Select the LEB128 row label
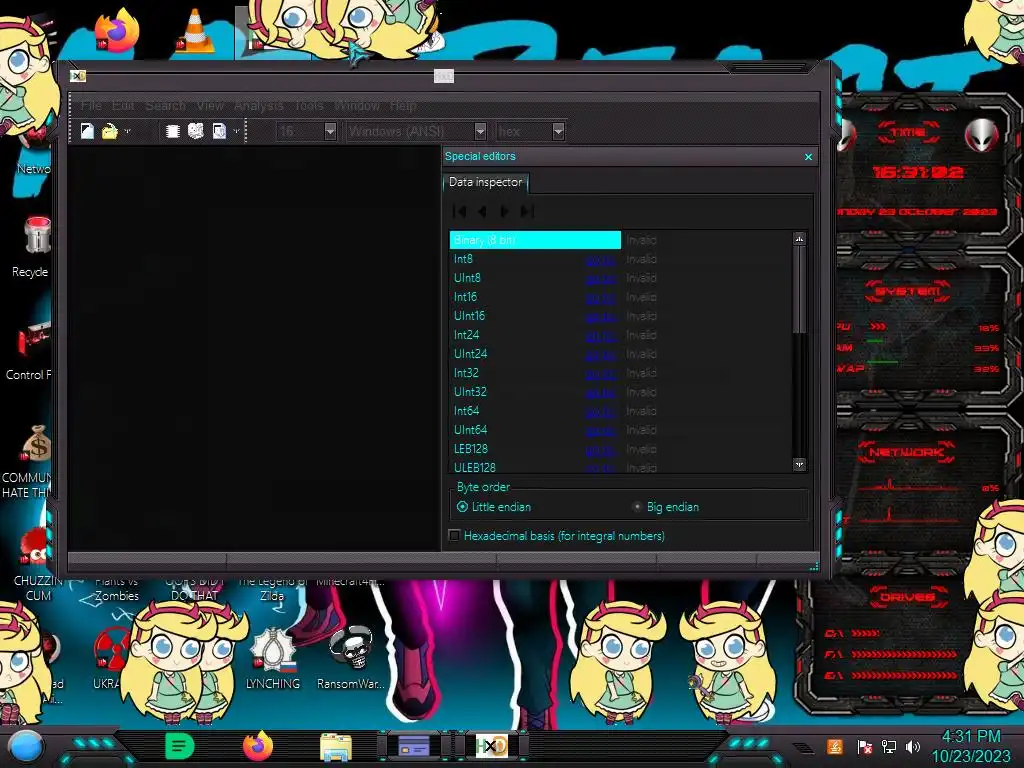Viewport: 1024px width, 768px height. click(x=470, y=449)
